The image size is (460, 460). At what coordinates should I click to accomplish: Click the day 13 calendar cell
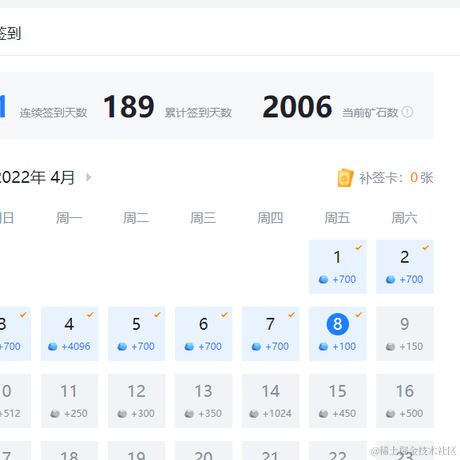pyautogui.click(x=204, y=401)
